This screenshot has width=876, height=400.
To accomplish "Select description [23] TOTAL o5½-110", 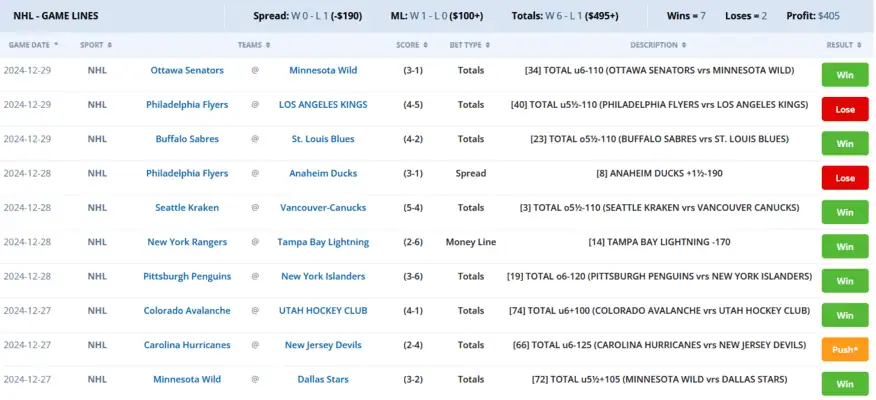I will (659, 139).
